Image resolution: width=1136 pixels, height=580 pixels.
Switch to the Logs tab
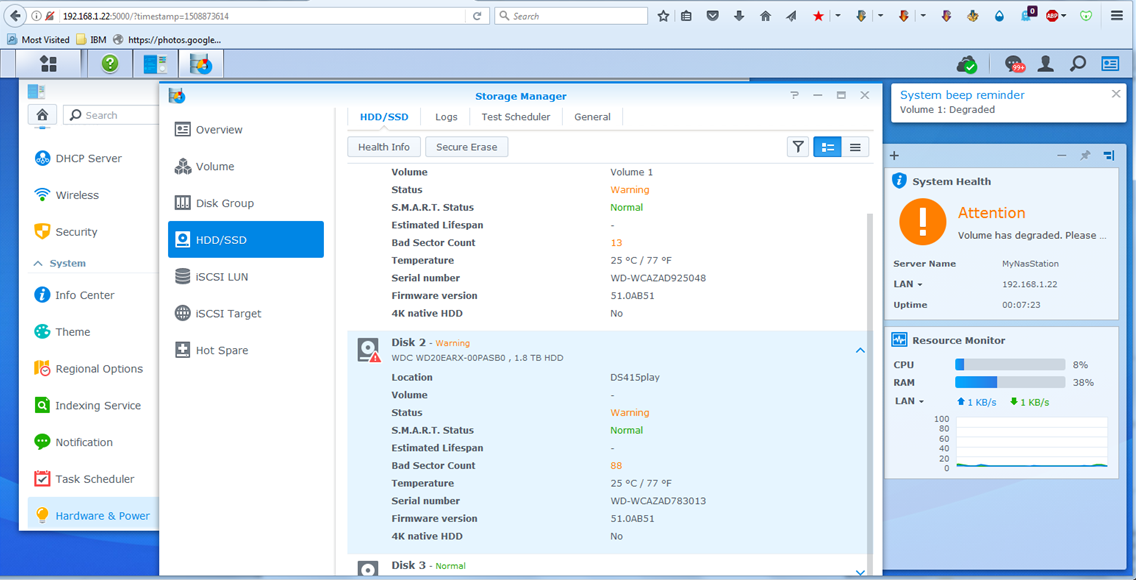click(446, 117)
